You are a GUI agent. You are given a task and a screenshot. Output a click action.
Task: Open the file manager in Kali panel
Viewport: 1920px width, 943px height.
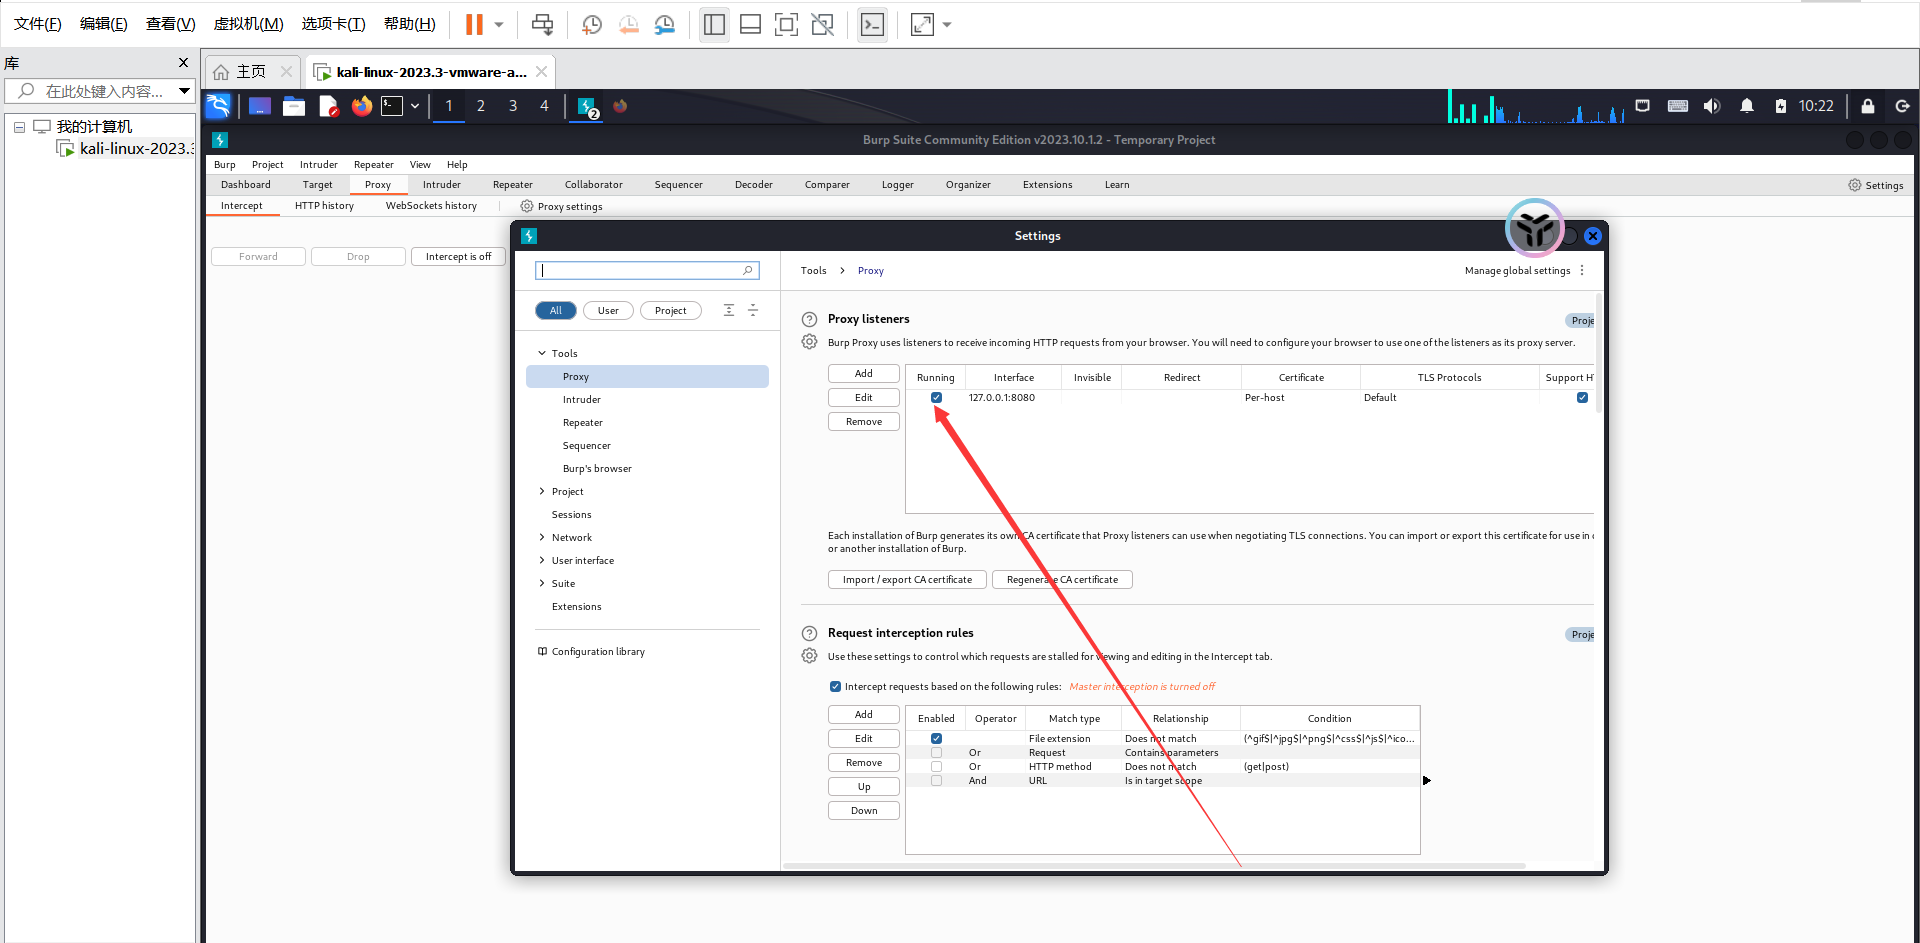tap(294, 106)
